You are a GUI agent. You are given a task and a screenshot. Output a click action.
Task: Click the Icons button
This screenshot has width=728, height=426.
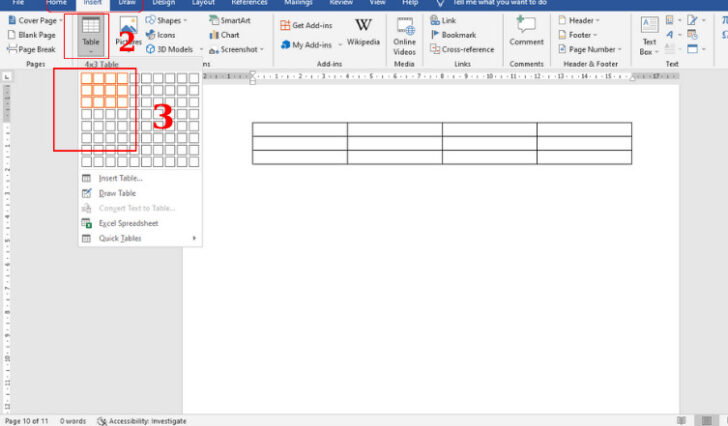[x=165, y=34]
